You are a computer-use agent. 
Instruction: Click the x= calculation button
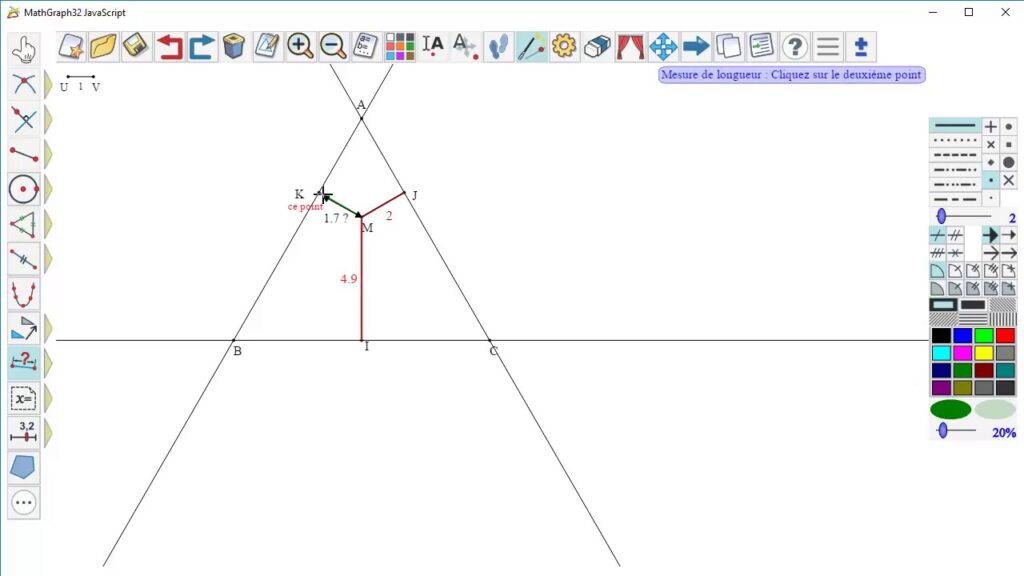24,398
